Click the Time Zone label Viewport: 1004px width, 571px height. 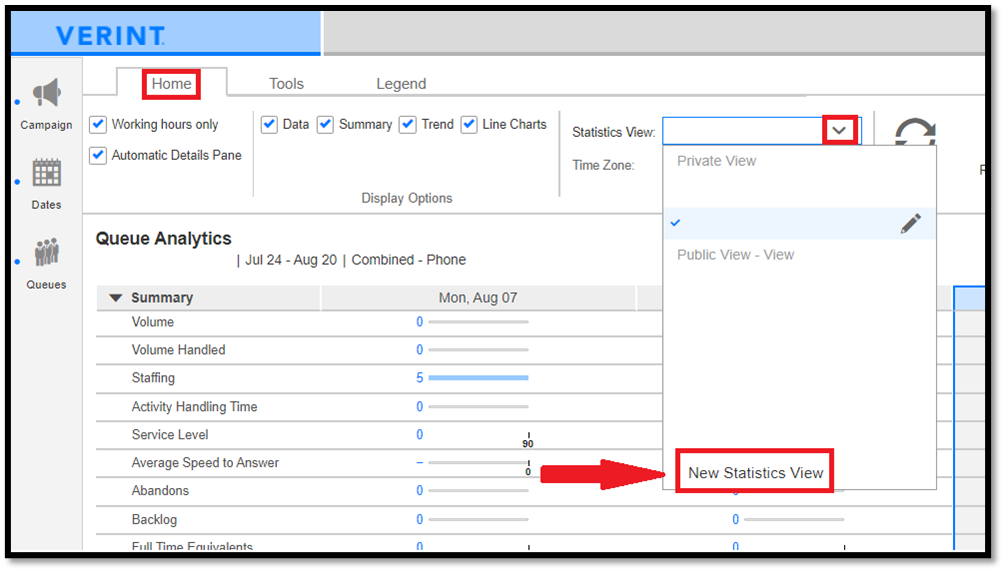tap(603, 165)
